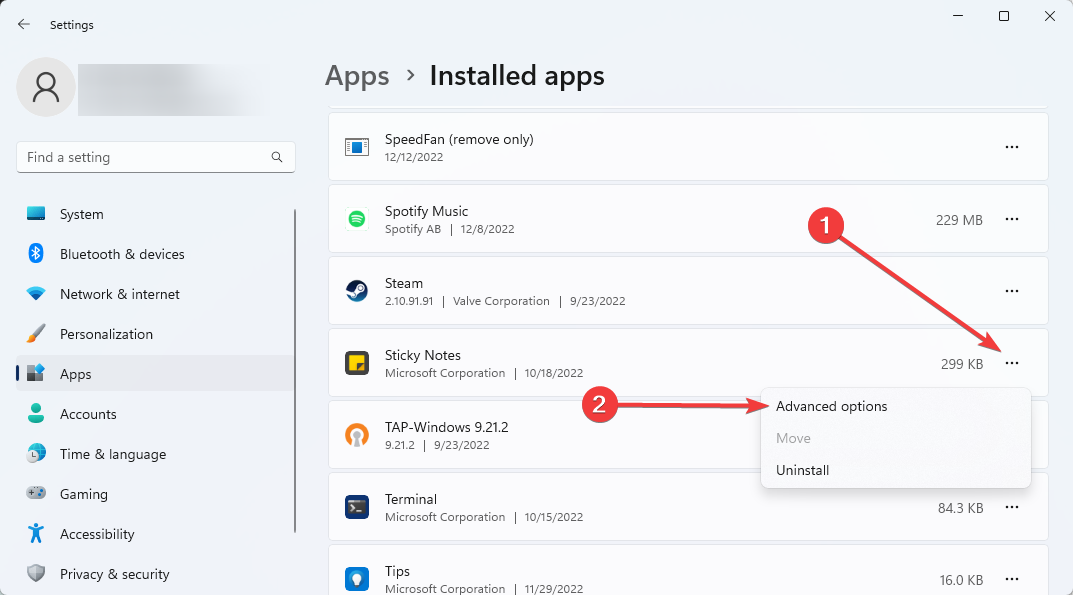
Task: Click the Spotify AB publisher text
Action: click(x=413, y=229)
